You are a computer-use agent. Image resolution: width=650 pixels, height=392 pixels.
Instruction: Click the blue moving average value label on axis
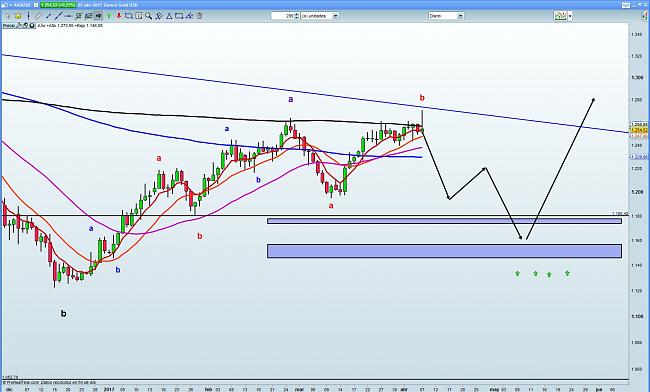click(638, 157)
